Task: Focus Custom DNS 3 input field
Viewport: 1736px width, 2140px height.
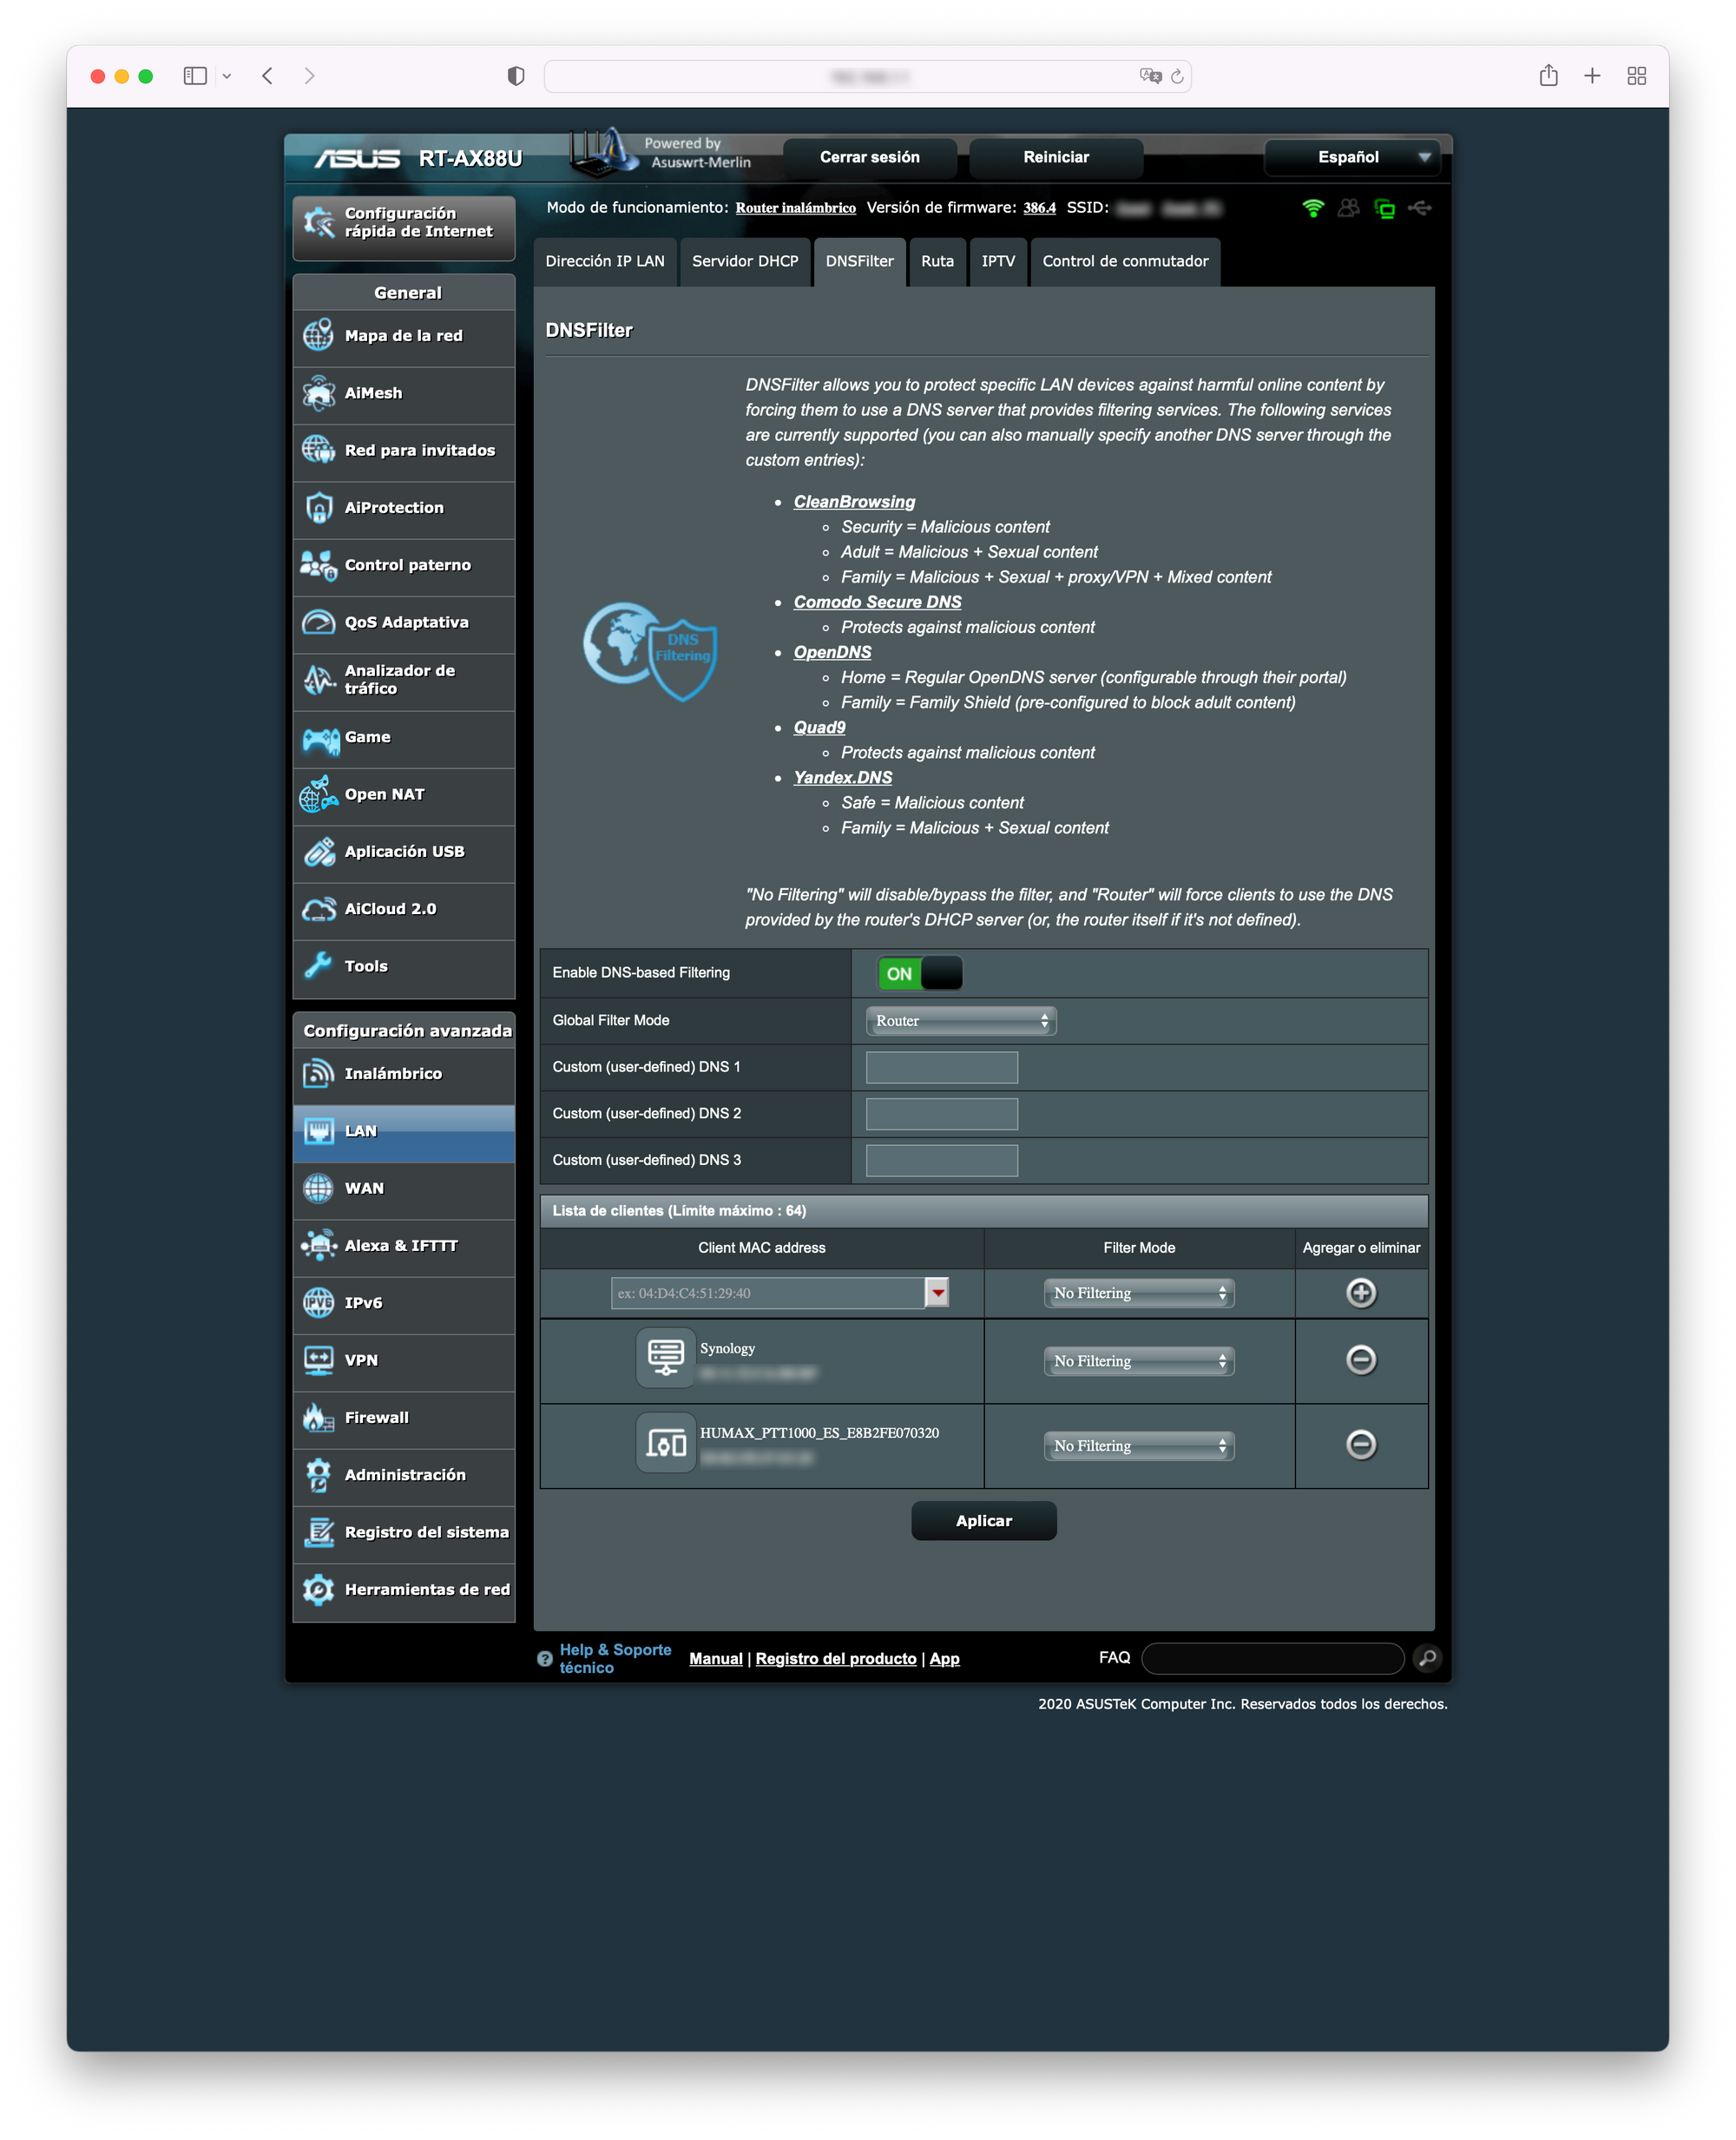Action: point(941,1160)
